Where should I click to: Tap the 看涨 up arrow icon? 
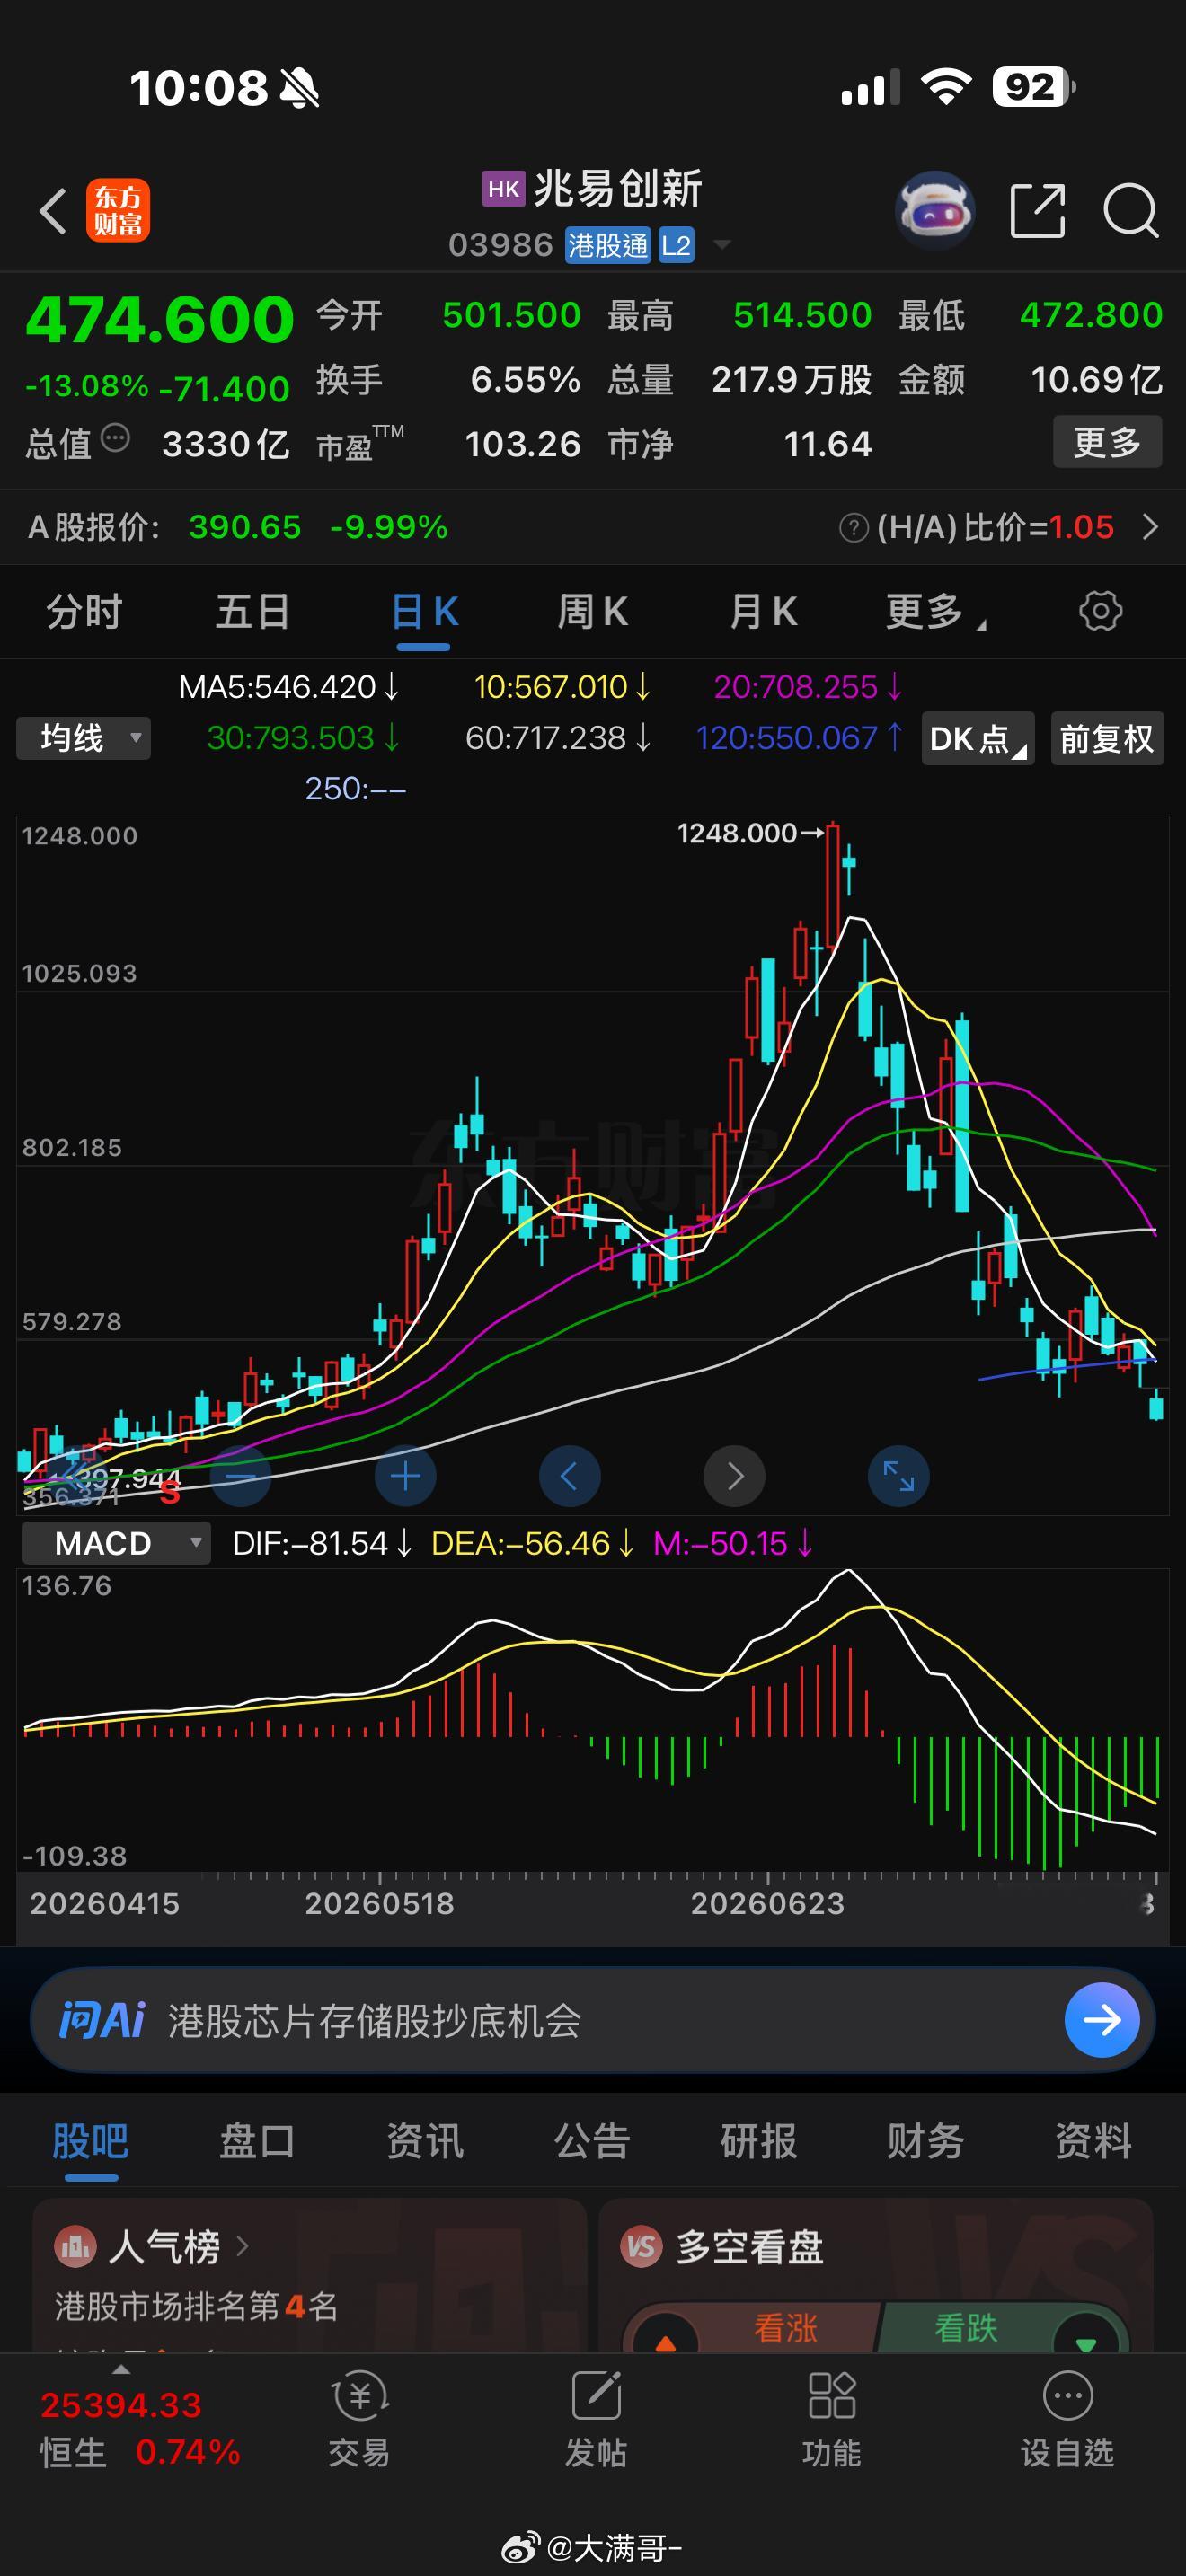665,2336
